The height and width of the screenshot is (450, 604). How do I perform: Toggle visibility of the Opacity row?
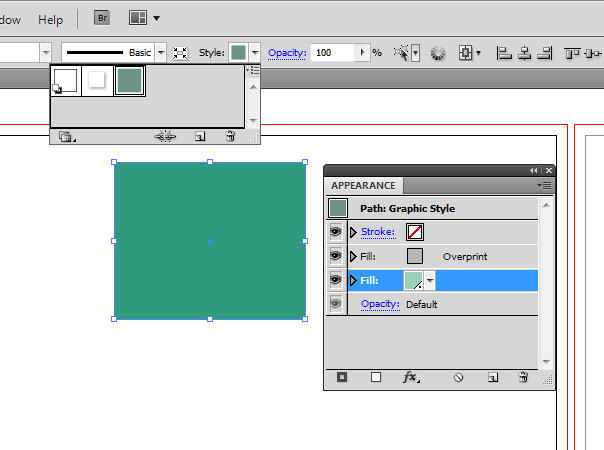(336, 304)
